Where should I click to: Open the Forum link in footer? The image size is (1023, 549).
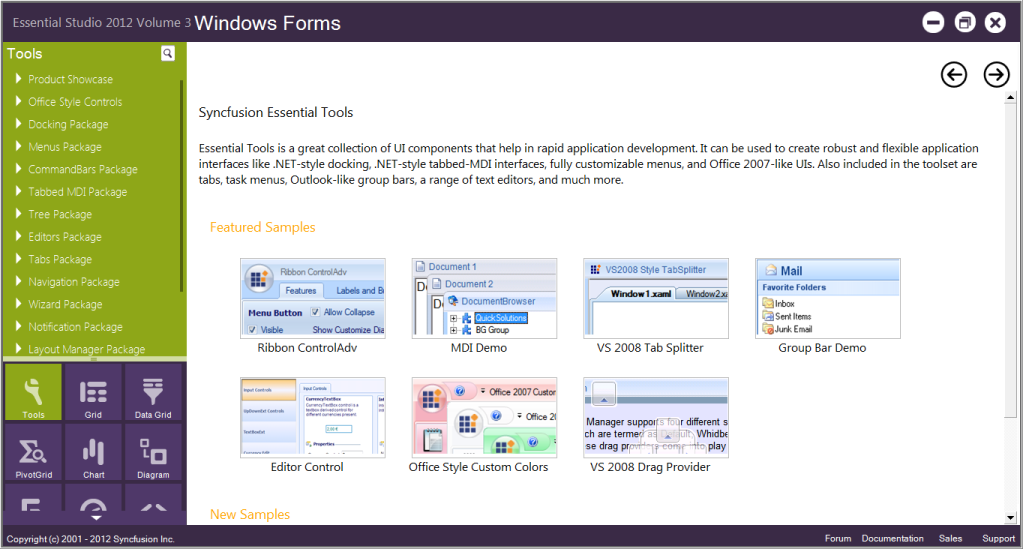pos(837,539)
